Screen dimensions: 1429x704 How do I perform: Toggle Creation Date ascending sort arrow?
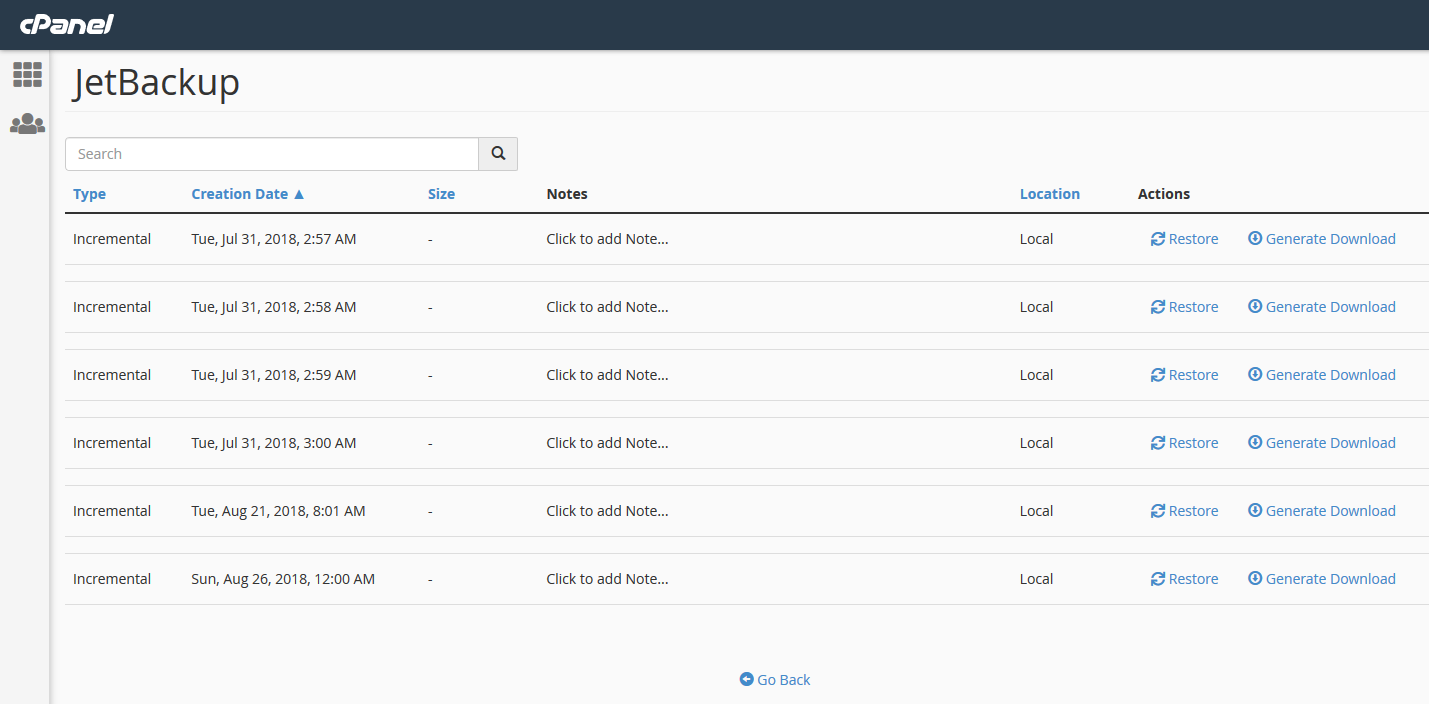click(x=298, y=194)
